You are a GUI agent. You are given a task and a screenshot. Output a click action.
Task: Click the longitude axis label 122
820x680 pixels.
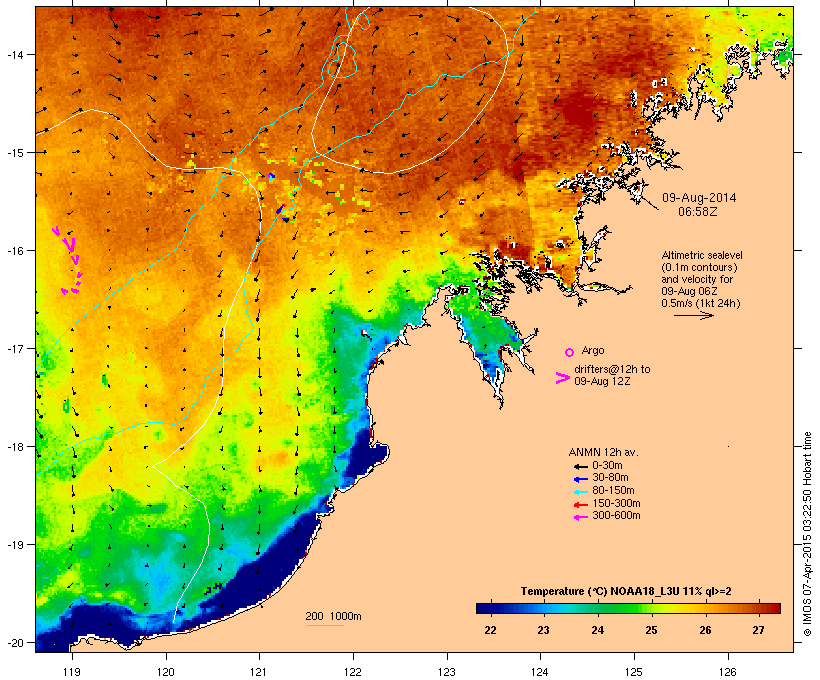tap(353, 672)
